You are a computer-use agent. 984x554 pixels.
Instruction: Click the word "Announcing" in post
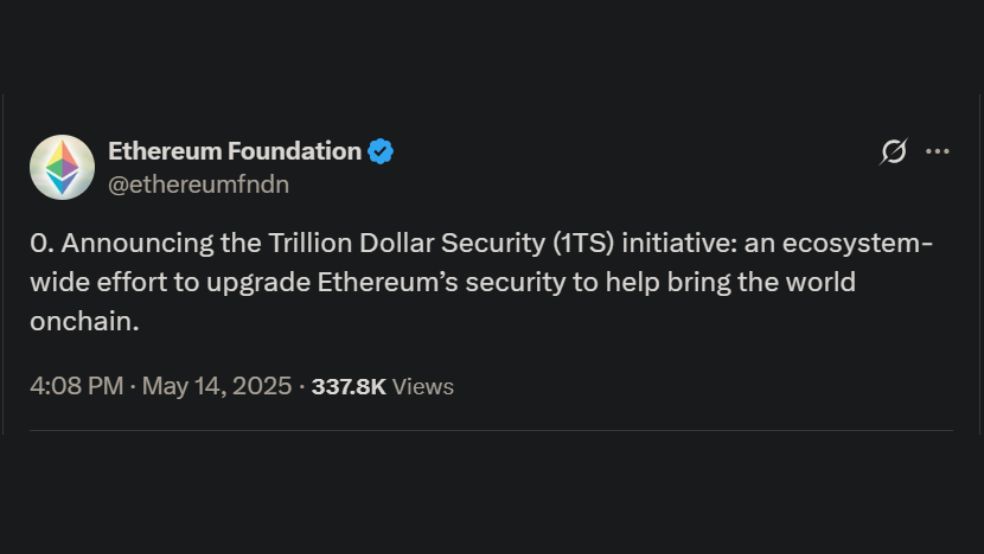click(x=137, y=243)
